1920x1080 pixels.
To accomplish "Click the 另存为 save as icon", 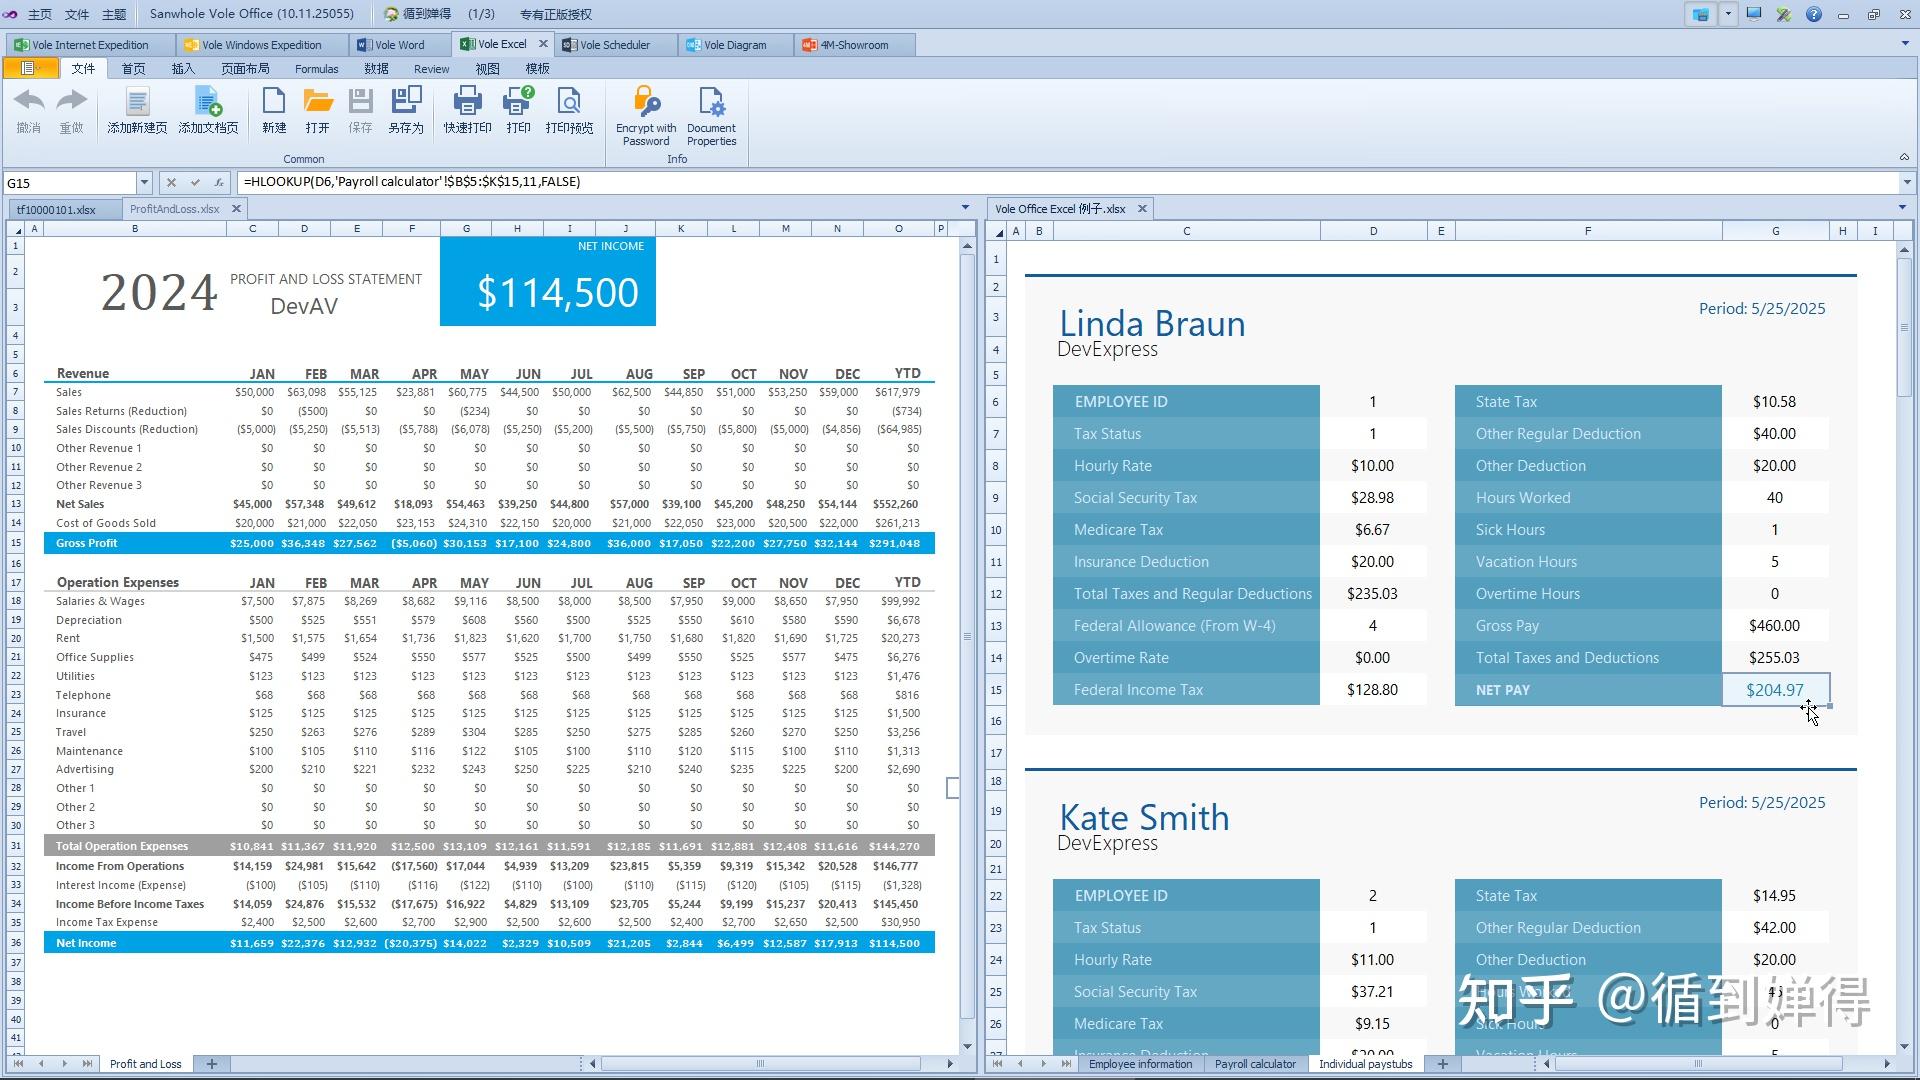I will point(406,103).
